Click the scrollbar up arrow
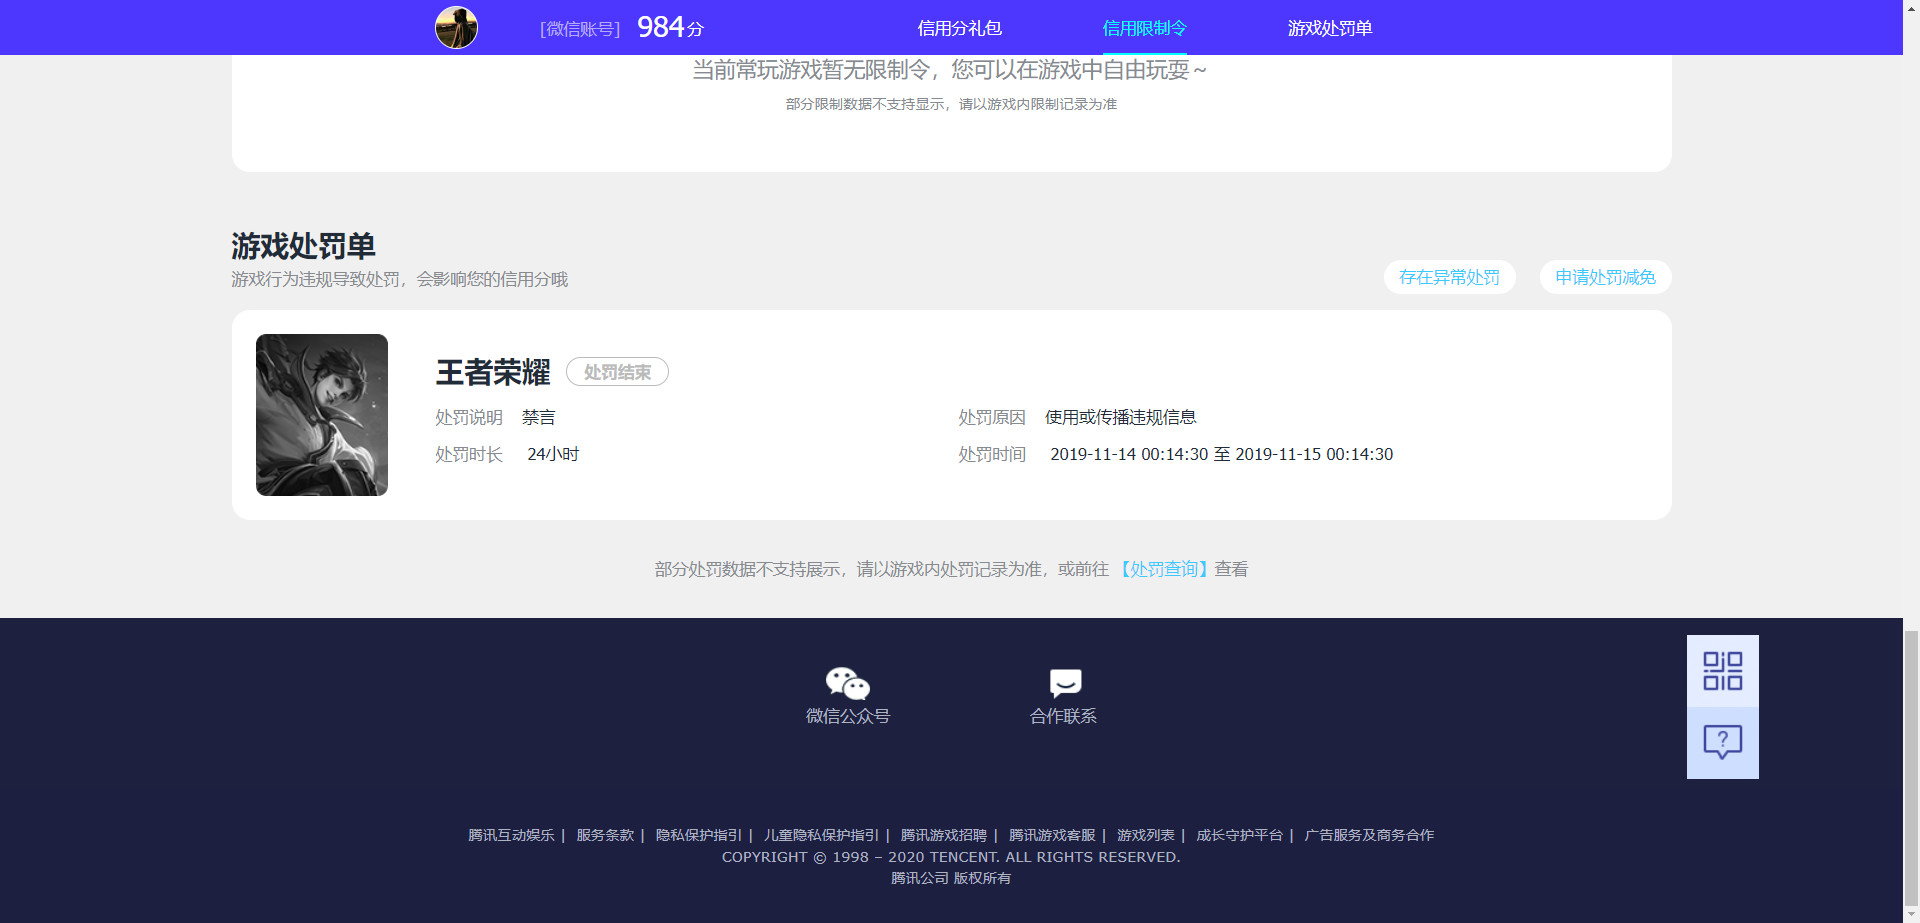Screen dimensions: 1920x923 tap(1911, 8)
